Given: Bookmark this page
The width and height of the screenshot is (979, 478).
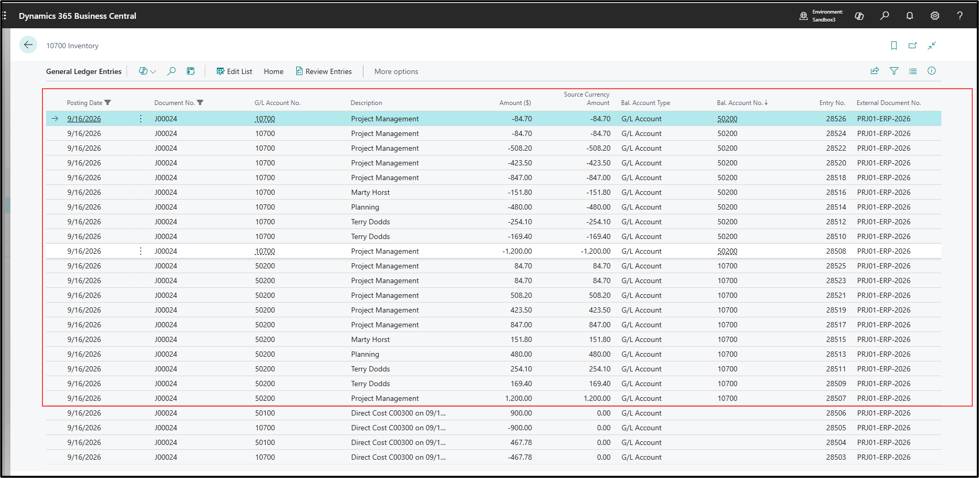Looking at the screenshot, I should pyautogui.click(x=894, y=46).
